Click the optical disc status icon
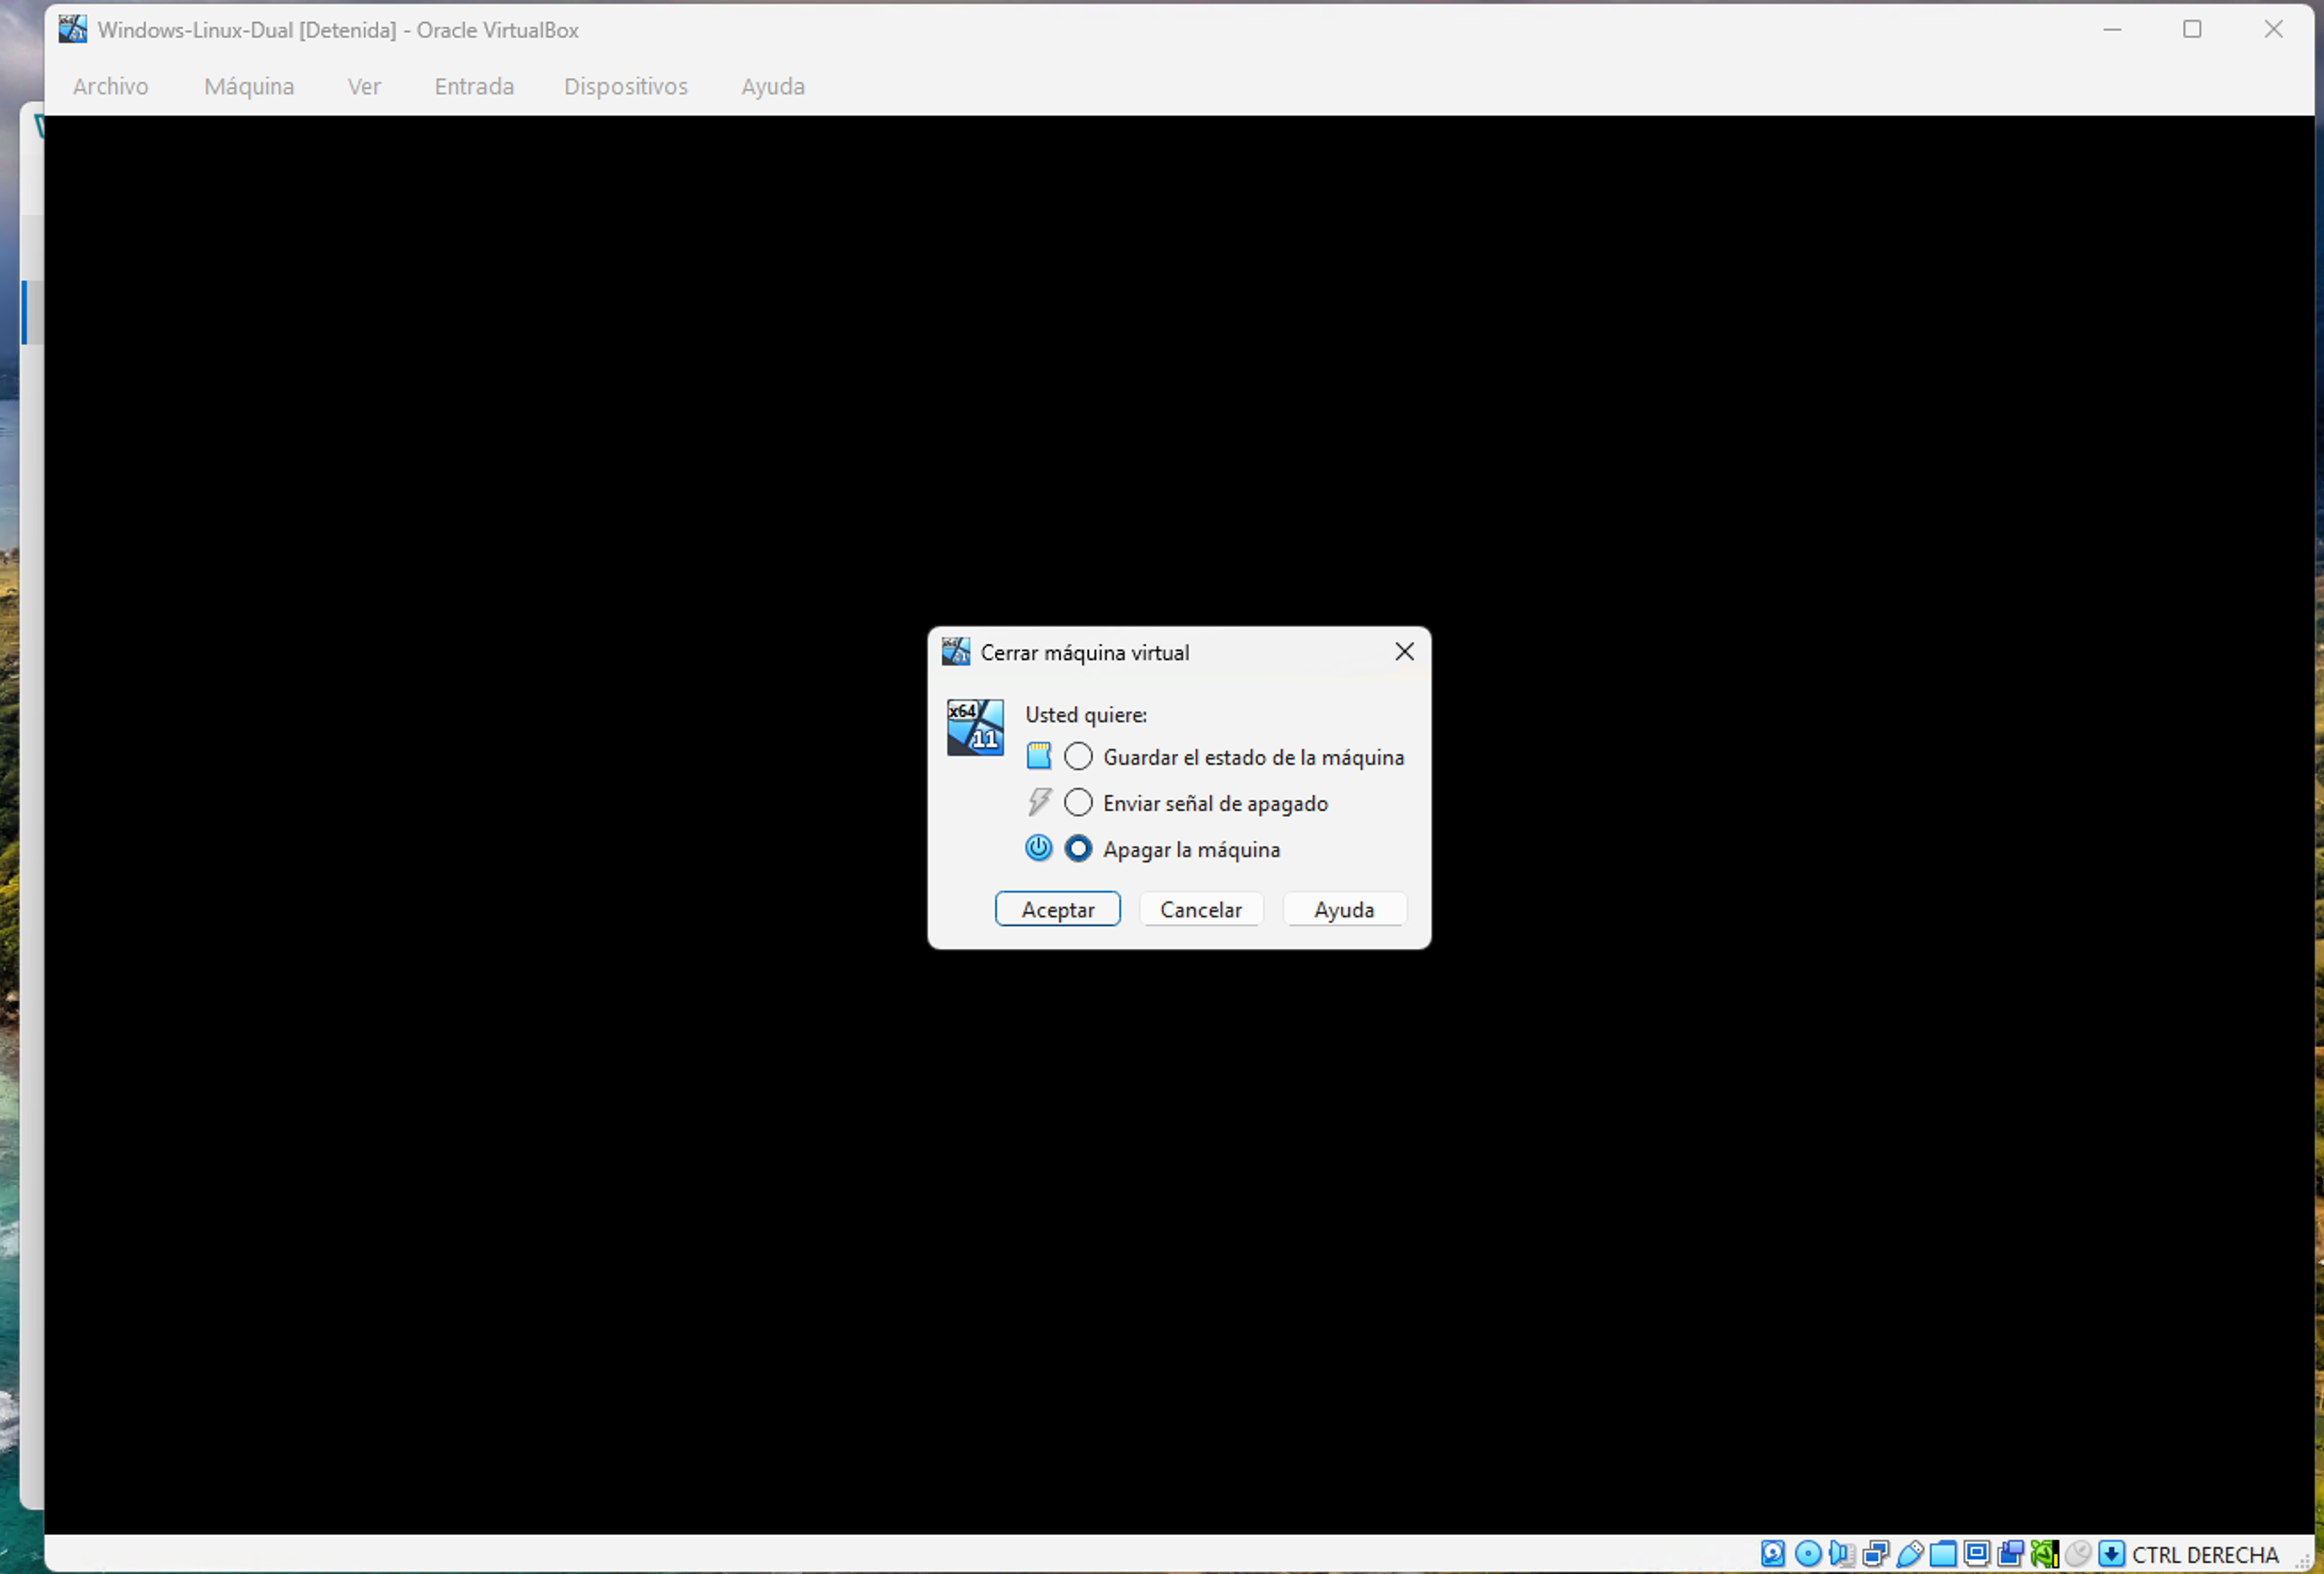This screenshot has height=1574, width=2324. 1808,1553
